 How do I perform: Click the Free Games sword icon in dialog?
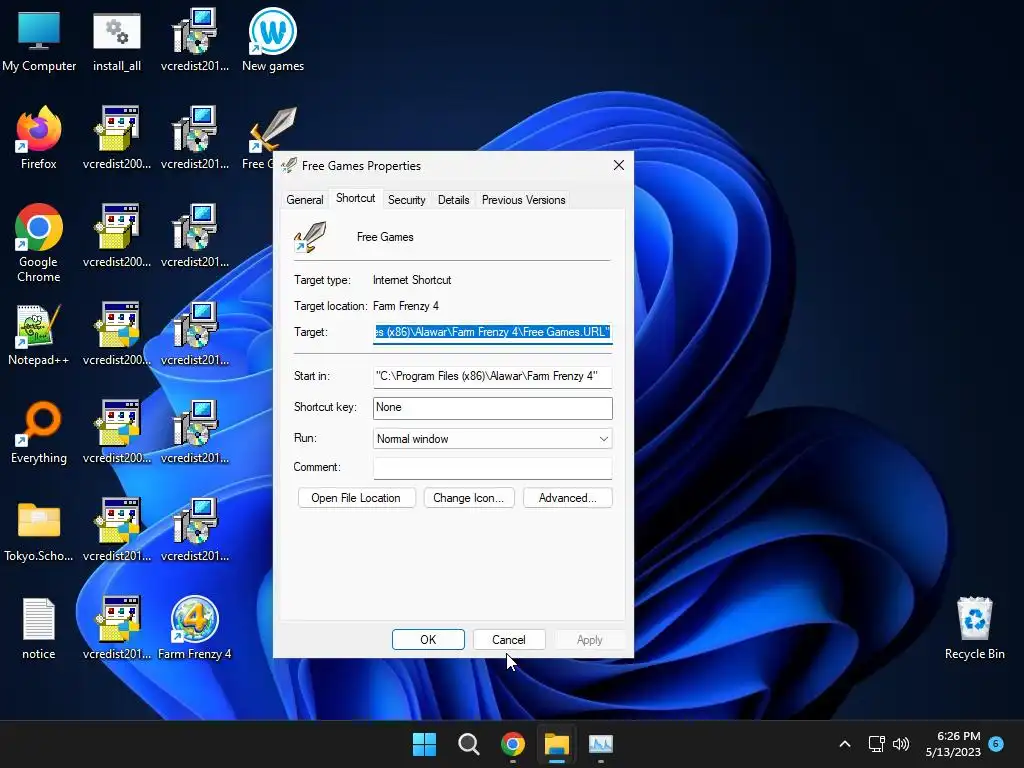pos(310,237)
